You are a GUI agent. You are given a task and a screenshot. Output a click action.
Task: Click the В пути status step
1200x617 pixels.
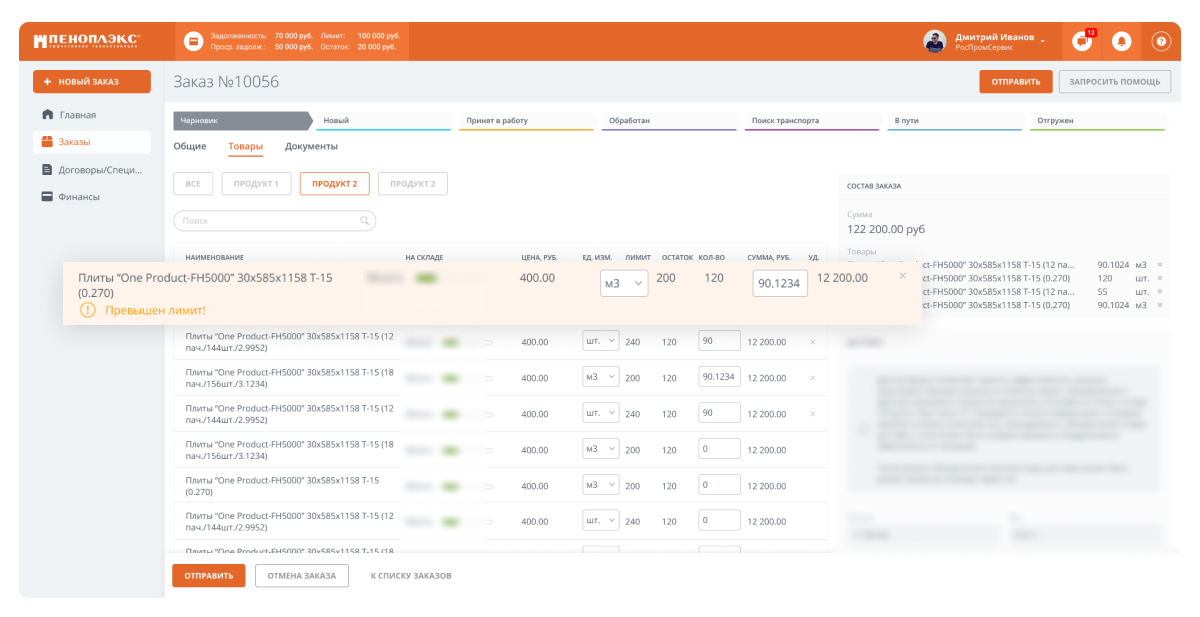pos(954,120)
